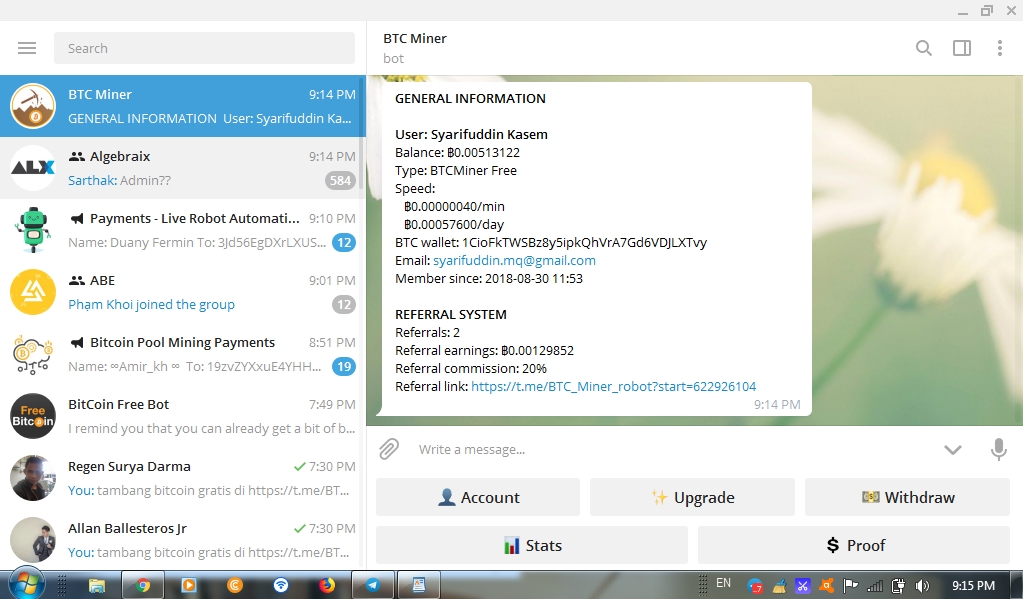Image resolution: width=1023 pixels, height=599 pixels.
Task: Open the battery power tray icon
Action: [898, 586]
